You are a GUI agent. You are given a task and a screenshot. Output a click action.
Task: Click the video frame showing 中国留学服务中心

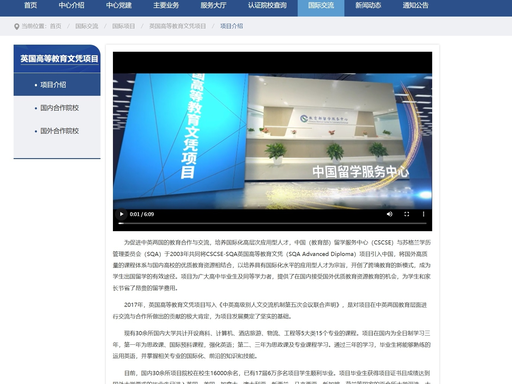pyautogui.click(x=272, y=141)
